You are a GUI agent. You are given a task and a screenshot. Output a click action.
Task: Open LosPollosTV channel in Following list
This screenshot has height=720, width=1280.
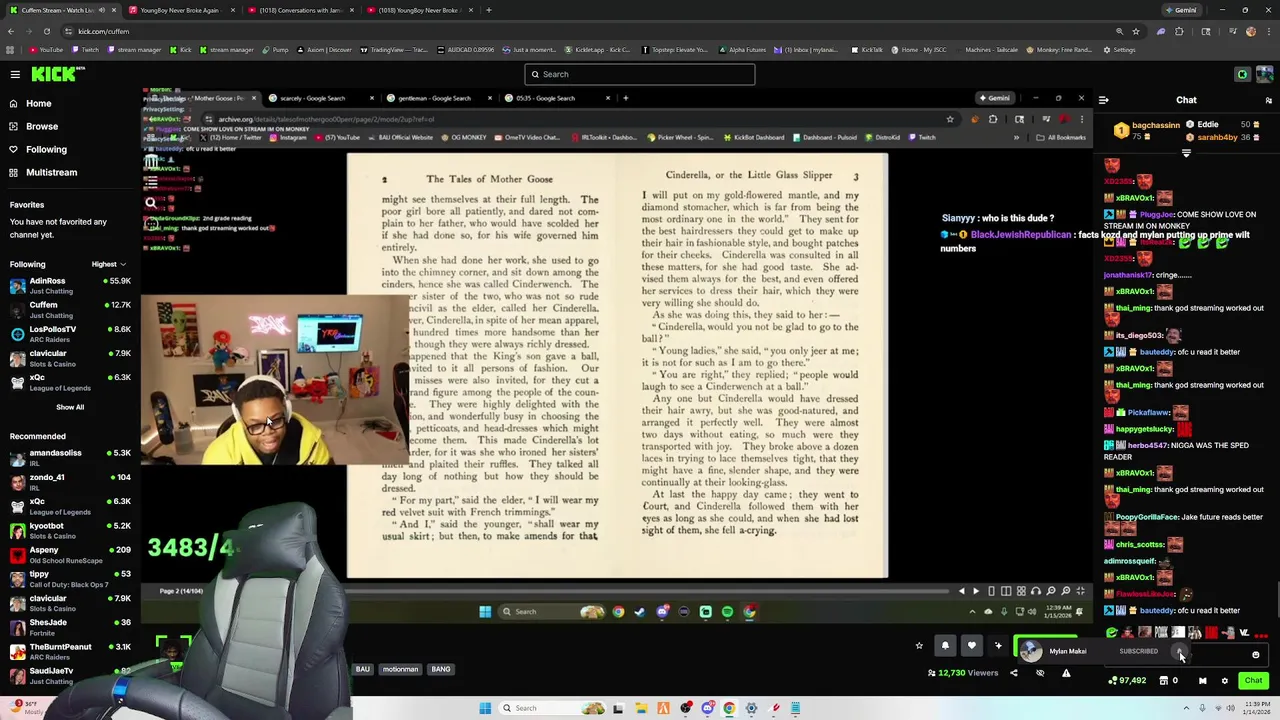tap(70, 334)
